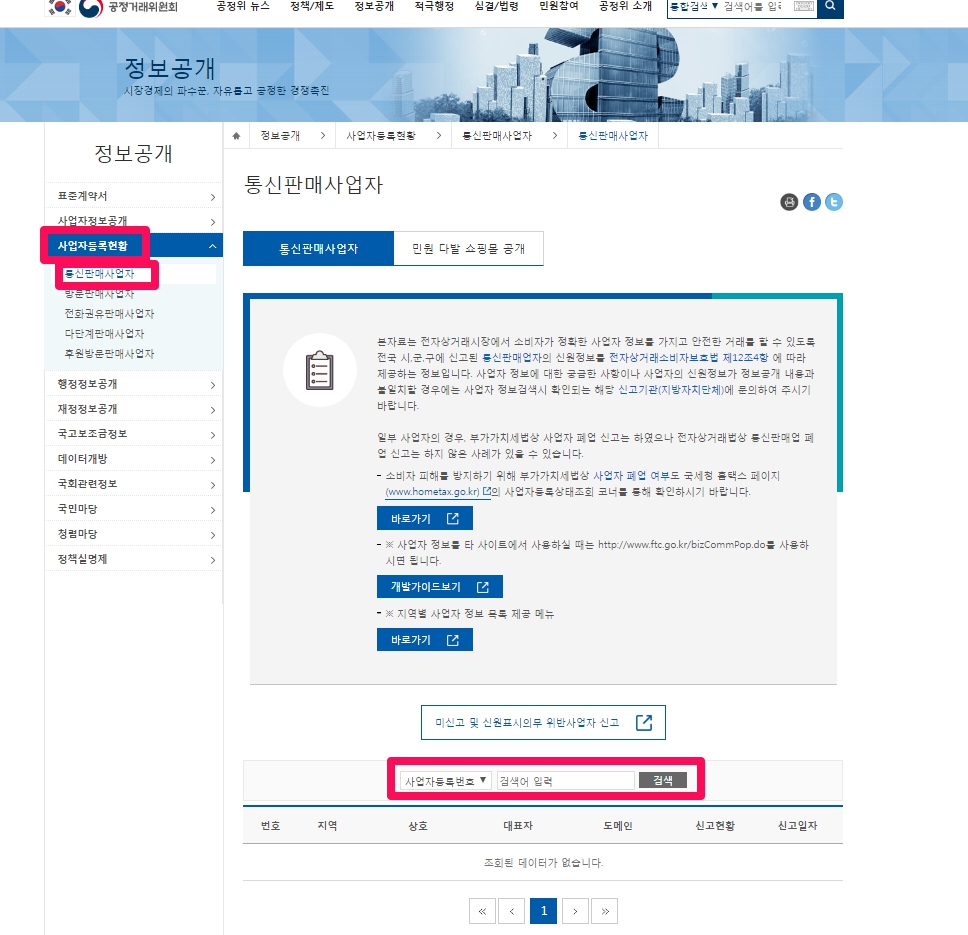Click the magnifier search icon in header
The image size is (968, 935).
click(830, 7)
